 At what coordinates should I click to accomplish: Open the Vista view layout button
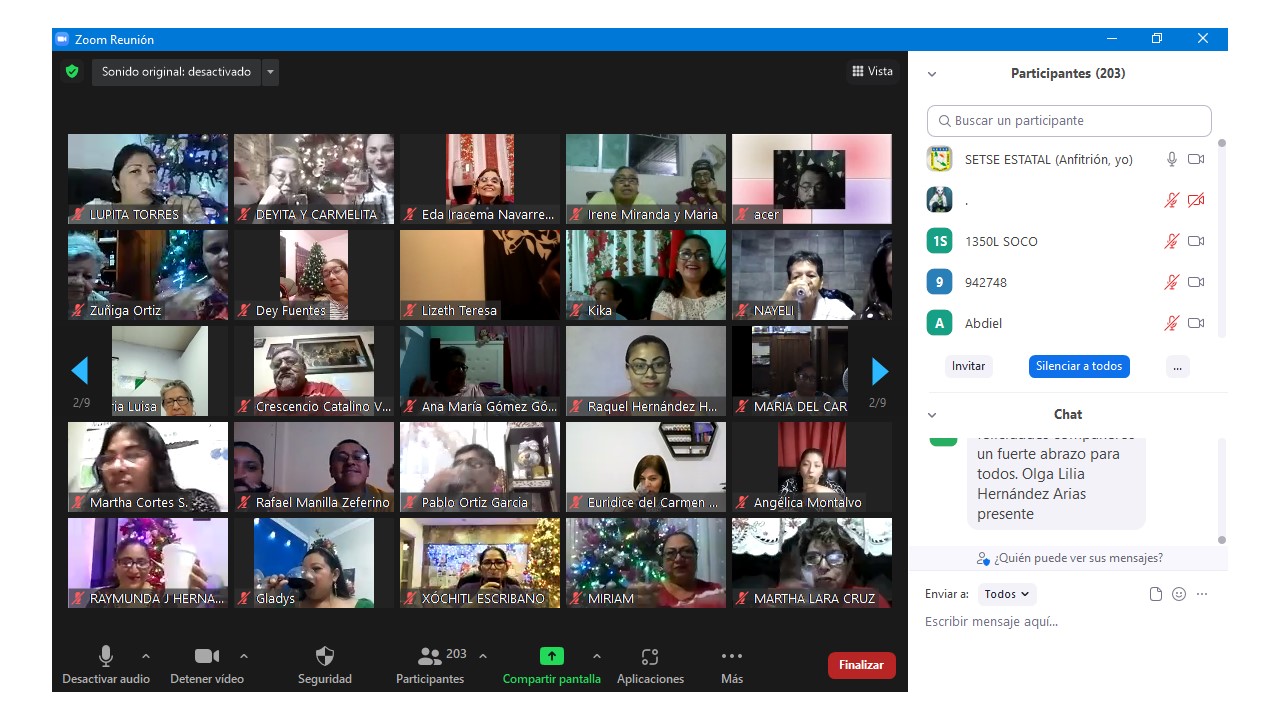[873, 71]
